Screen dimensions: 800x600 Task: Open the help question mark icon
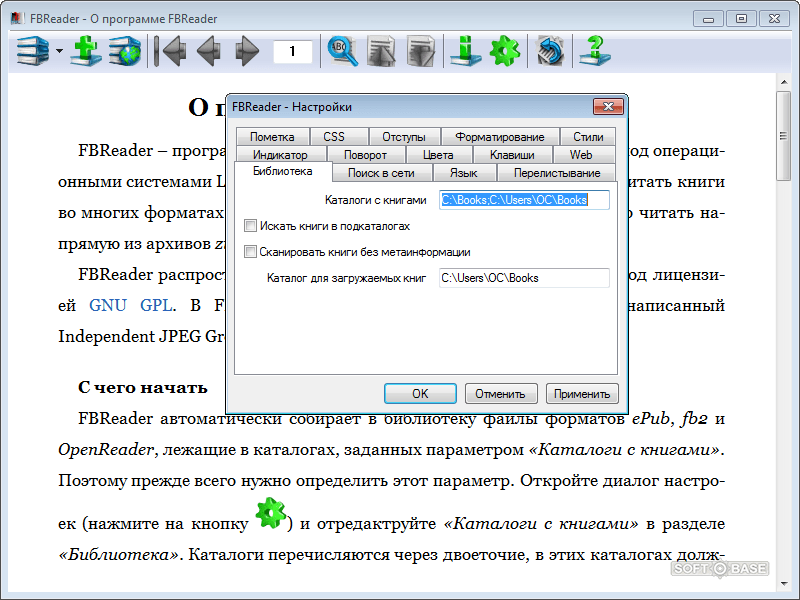(x=594, y=51)
